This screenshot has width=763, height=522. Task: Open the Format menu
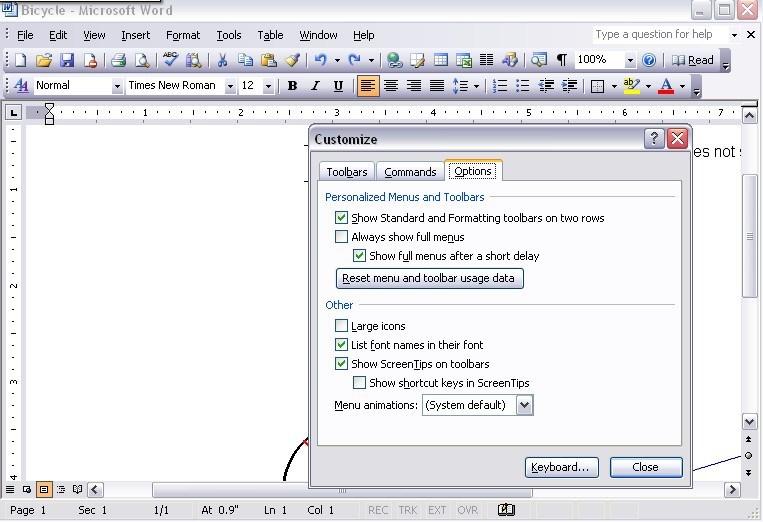tap(183, 35)
